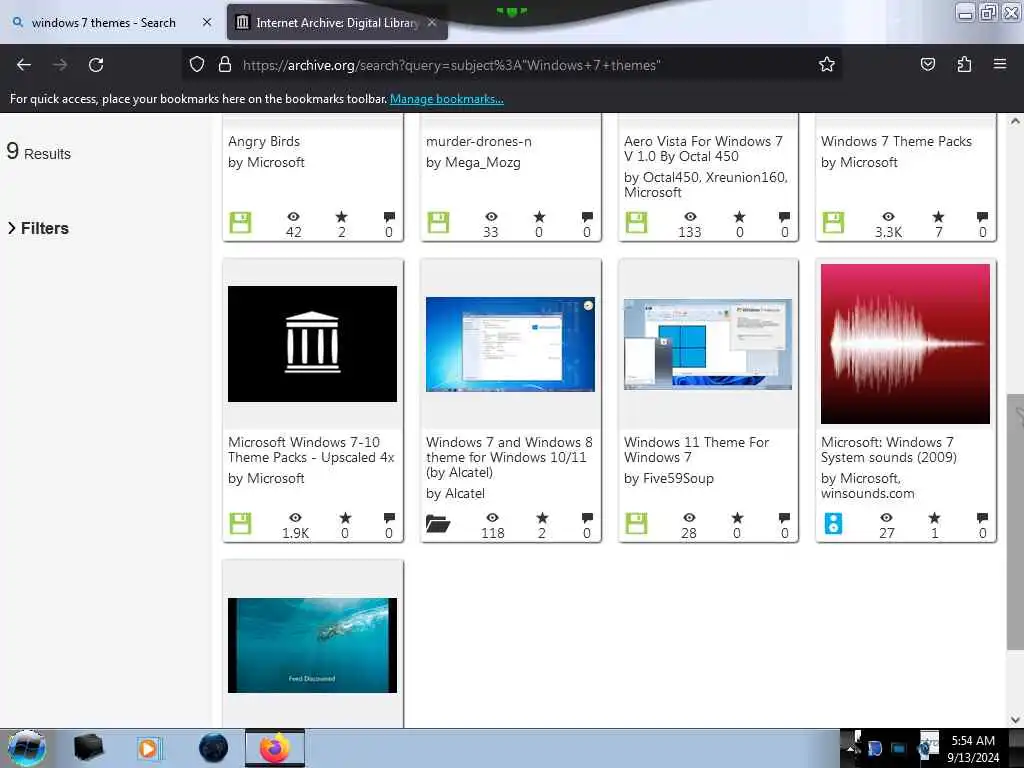Click the Firefox taskbar button
Screen dimensions: 1024x768
(x=275, y=748)
